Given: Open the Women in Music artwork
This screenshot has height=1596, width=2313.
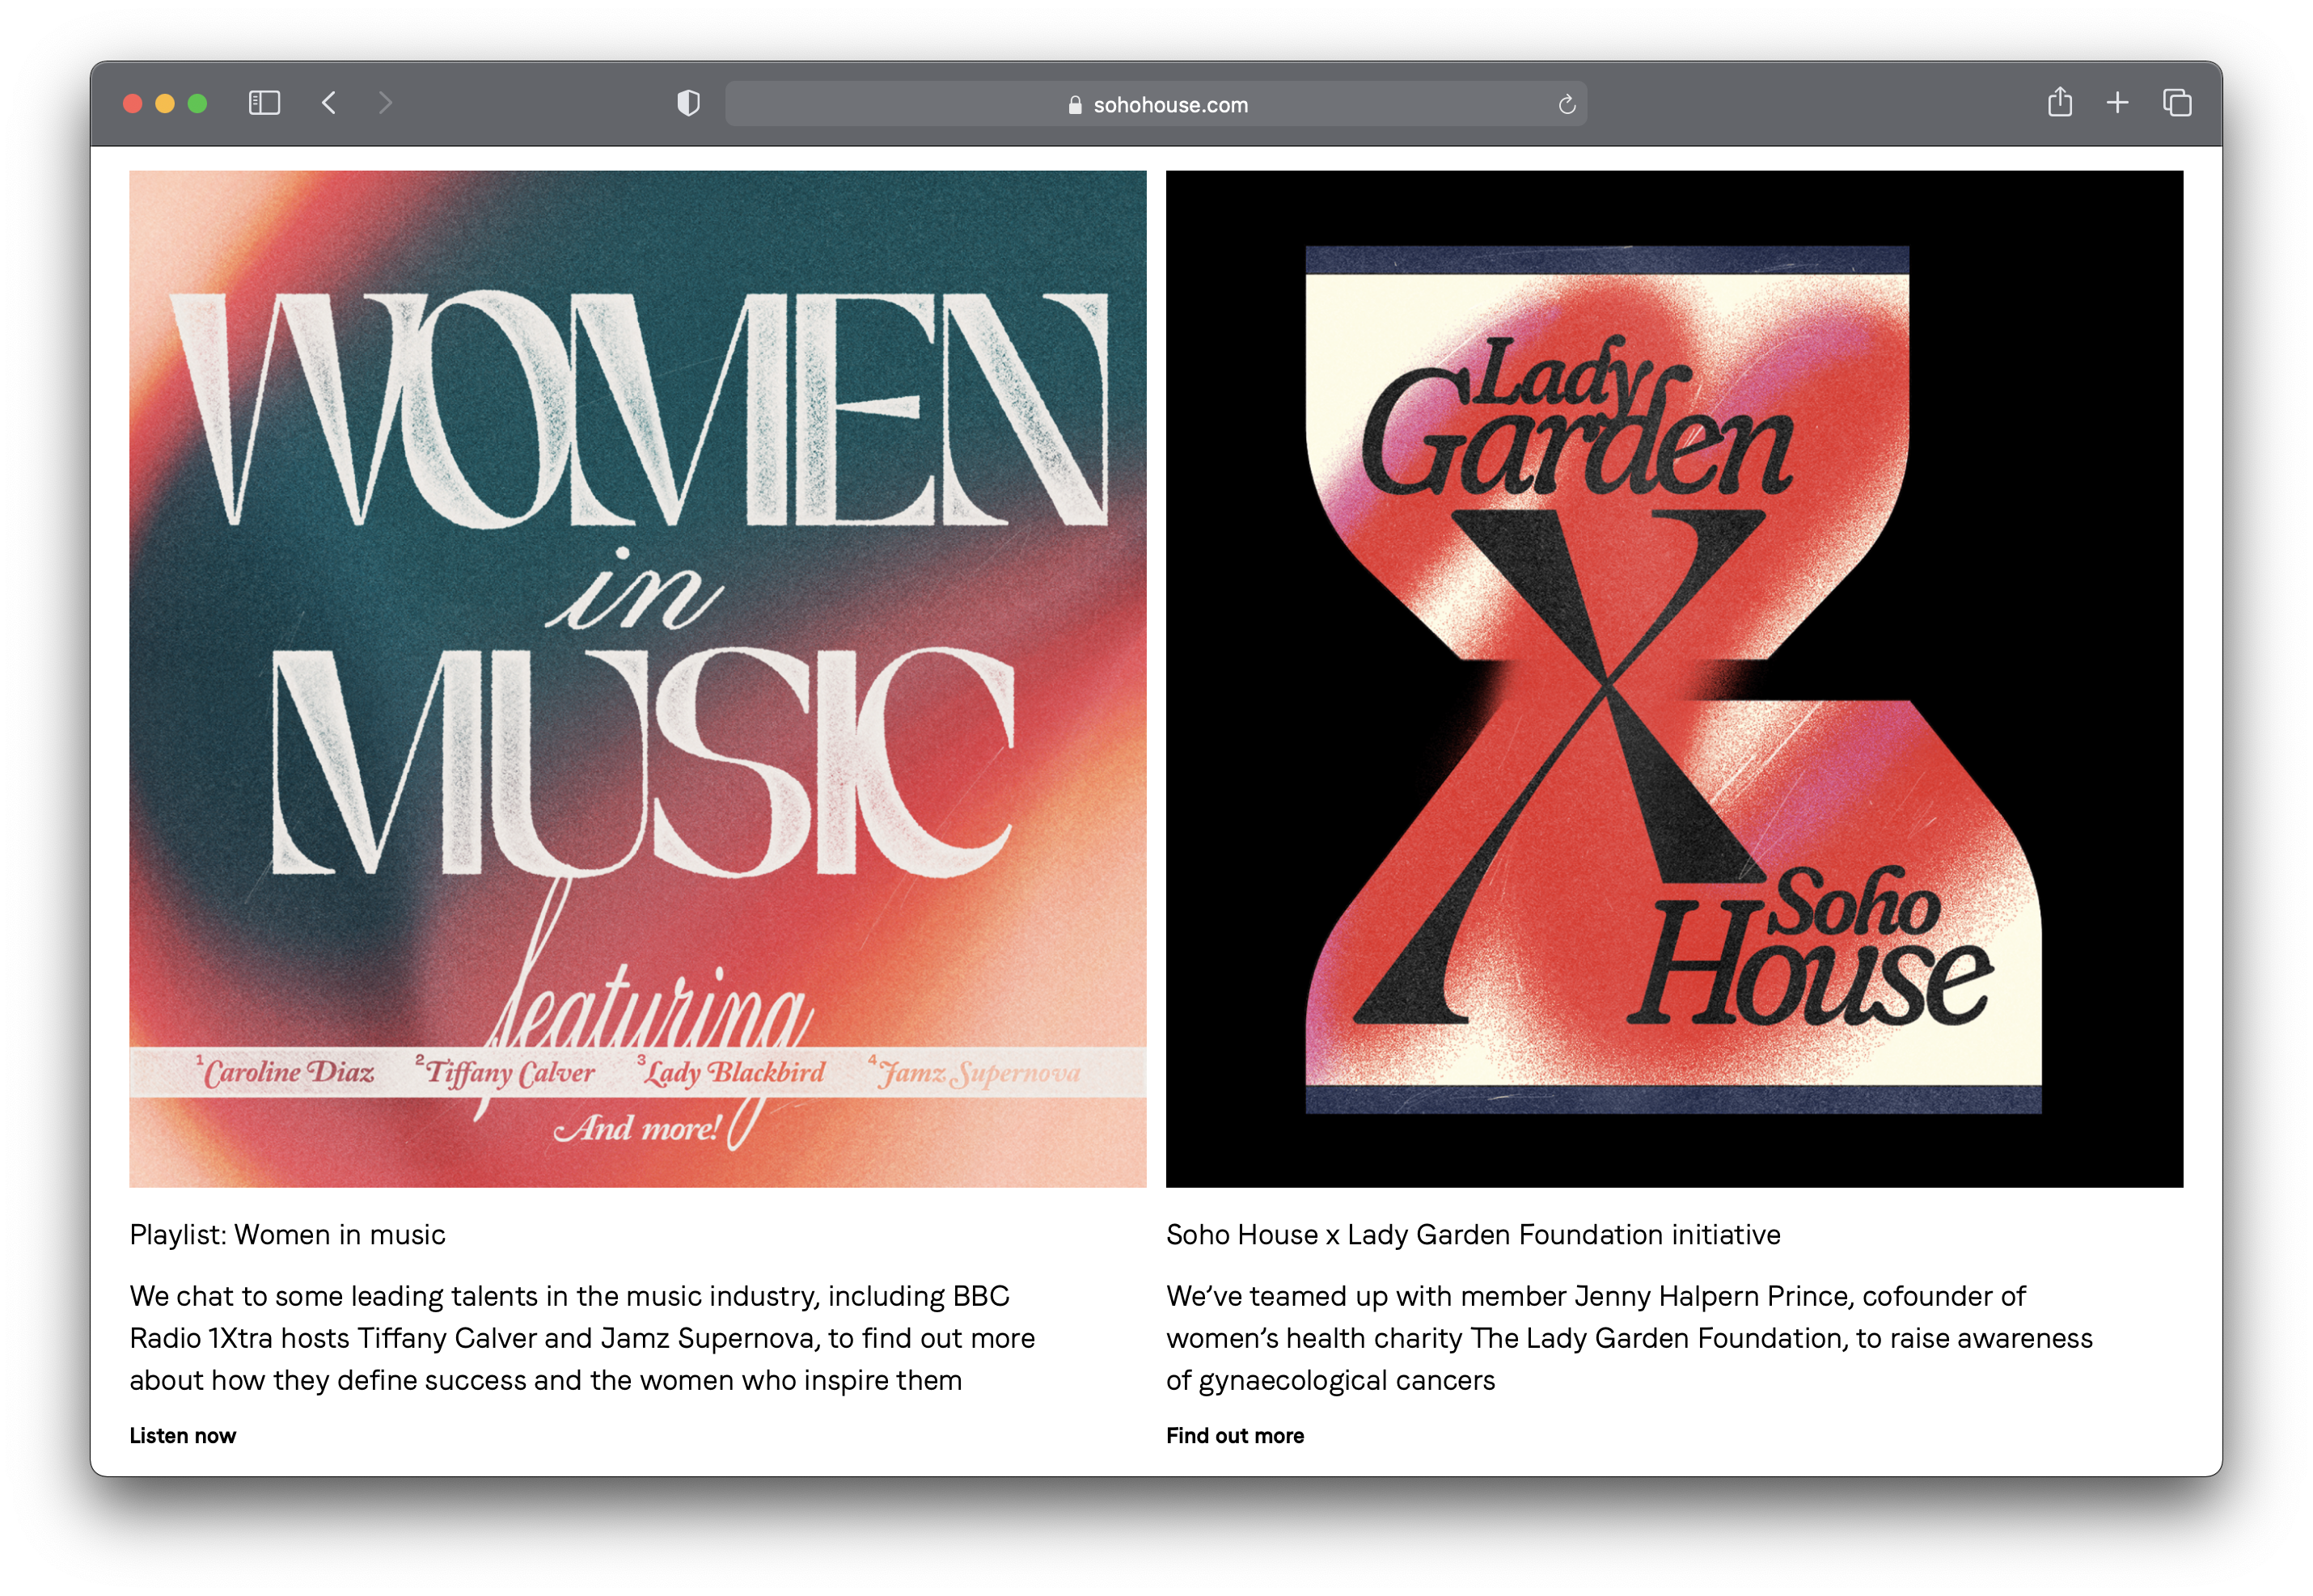Looking at the screenshot, I should click(x=638, y=678).
